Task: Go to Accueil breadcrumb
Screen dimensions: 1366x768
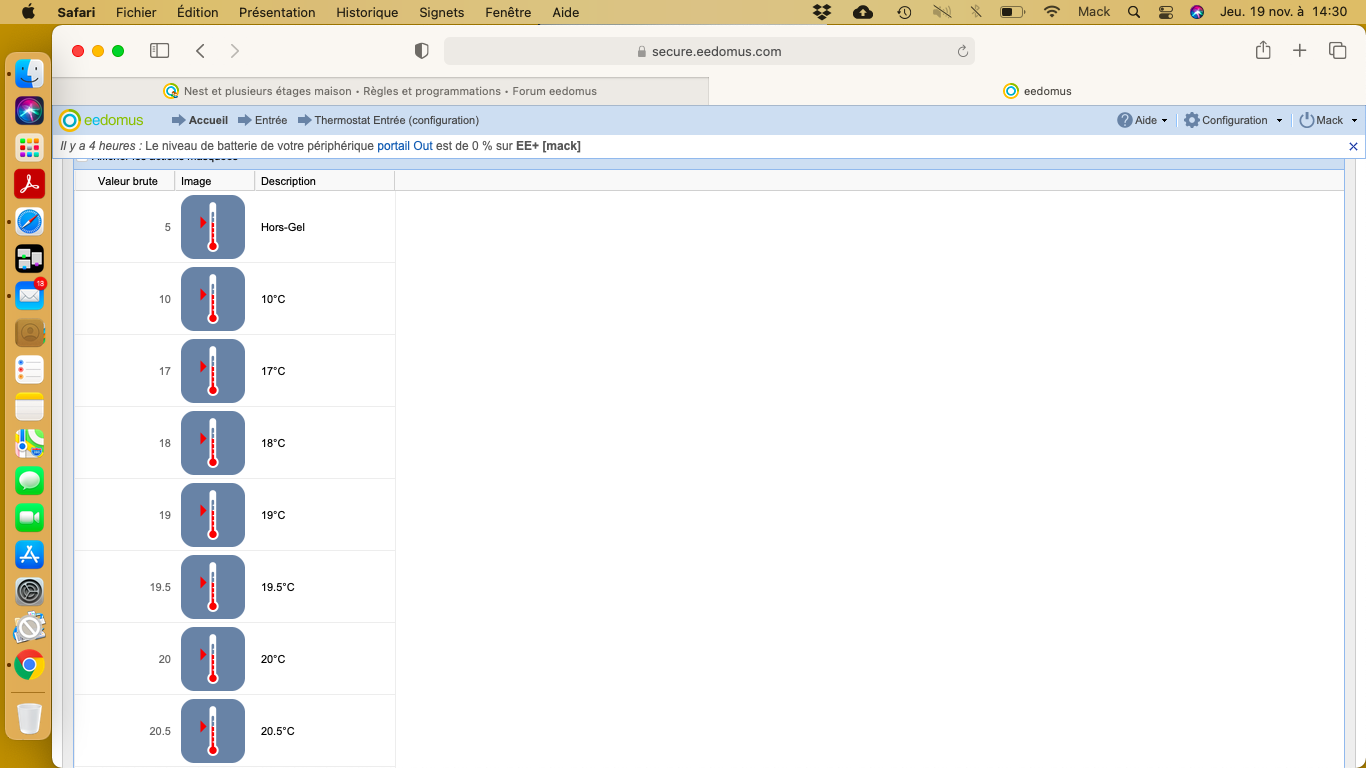Action: pyautogui.click(x=200, y=120)
